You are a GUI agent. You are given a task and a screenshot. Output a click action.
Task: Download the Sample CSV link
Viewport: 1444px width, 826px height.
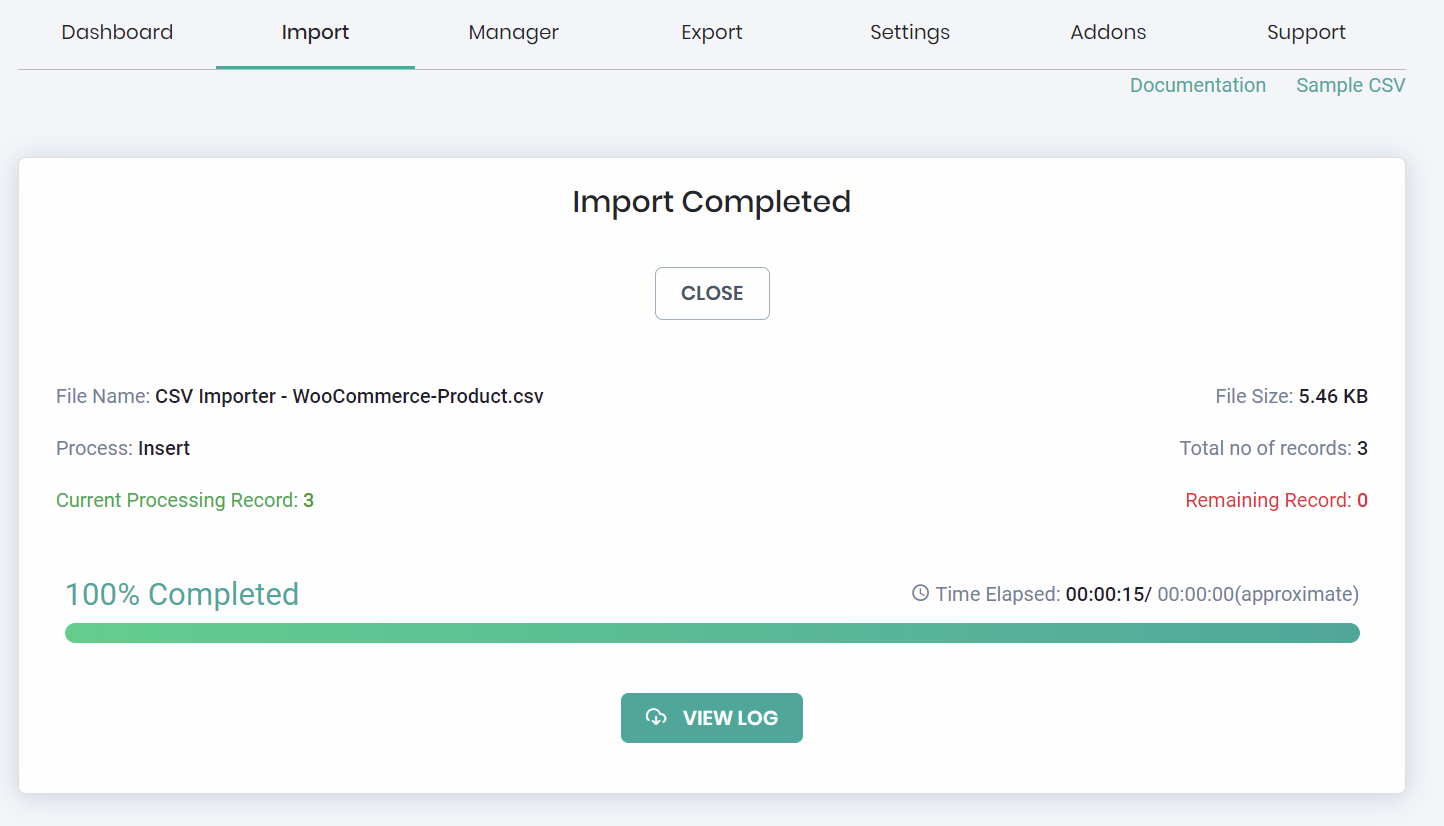tap(1350, 85)
